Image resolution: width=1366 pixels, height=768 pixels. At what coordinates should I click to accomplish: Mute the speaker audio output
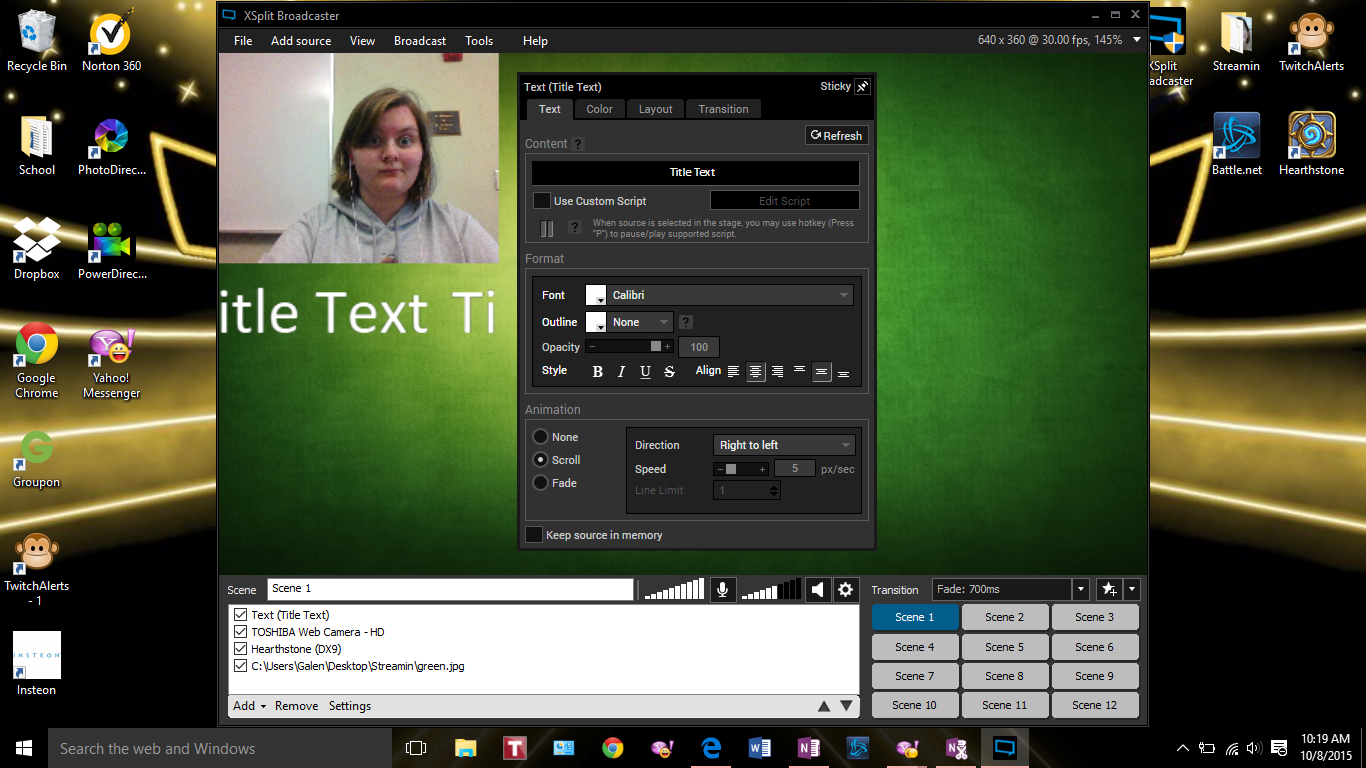coord(817,589)
